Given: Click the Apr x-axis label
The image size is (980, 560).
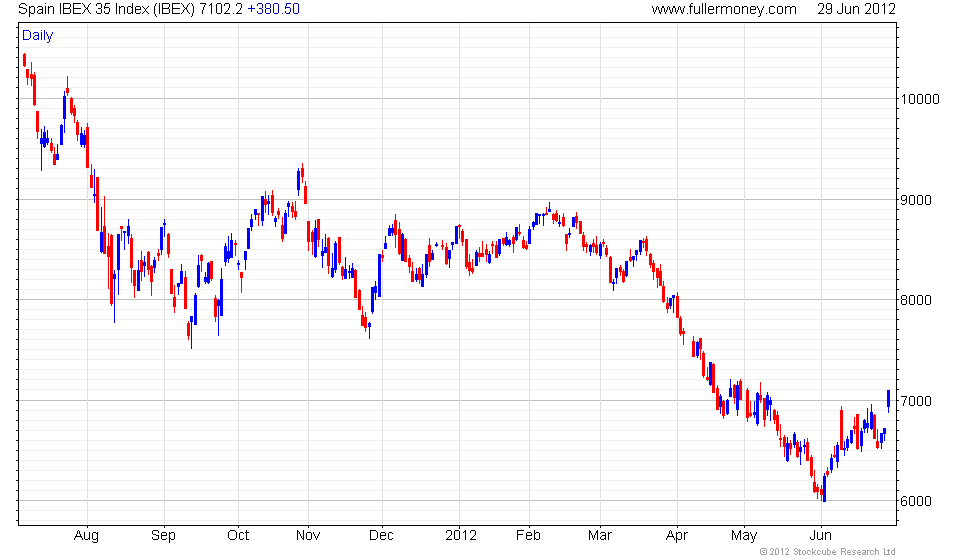Looking at the screenshot, I should pos(677,536).
